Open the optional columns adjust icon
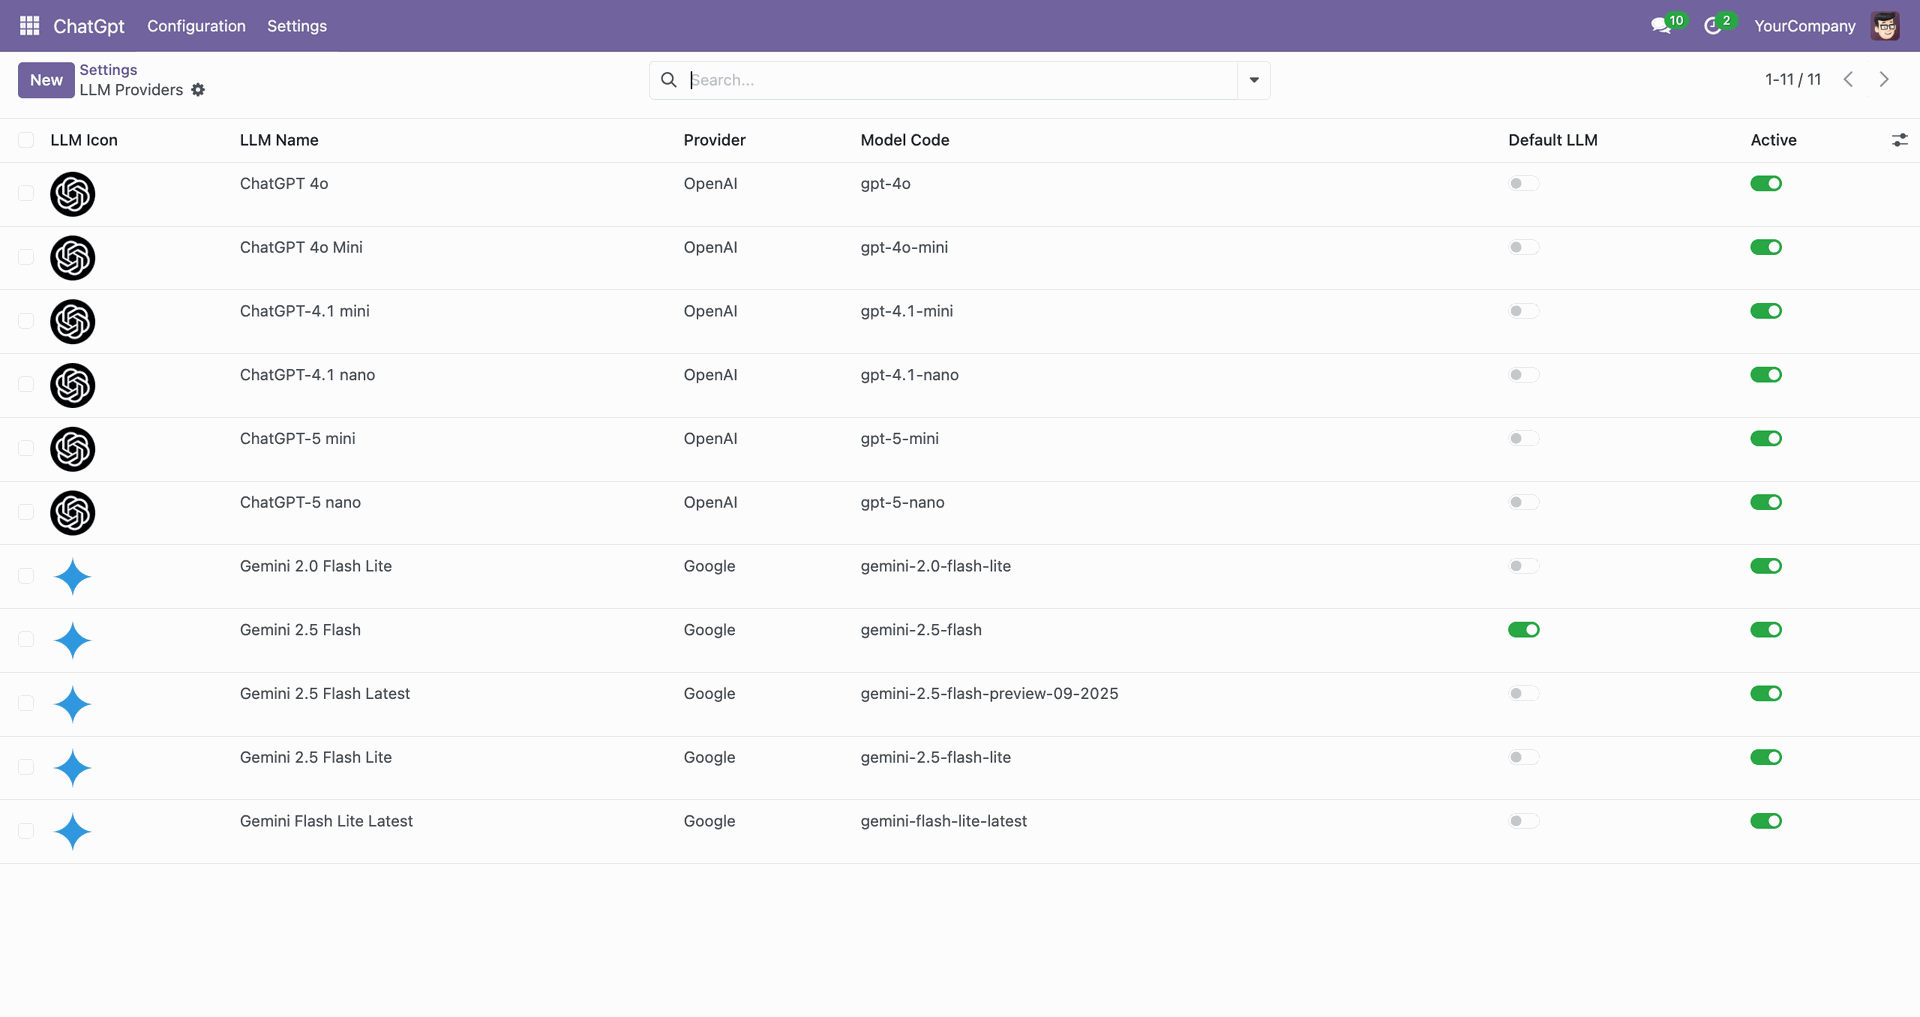The height and width of the screenshot is (1017, 1920). pyautogui.click(x=1899, y=140)
